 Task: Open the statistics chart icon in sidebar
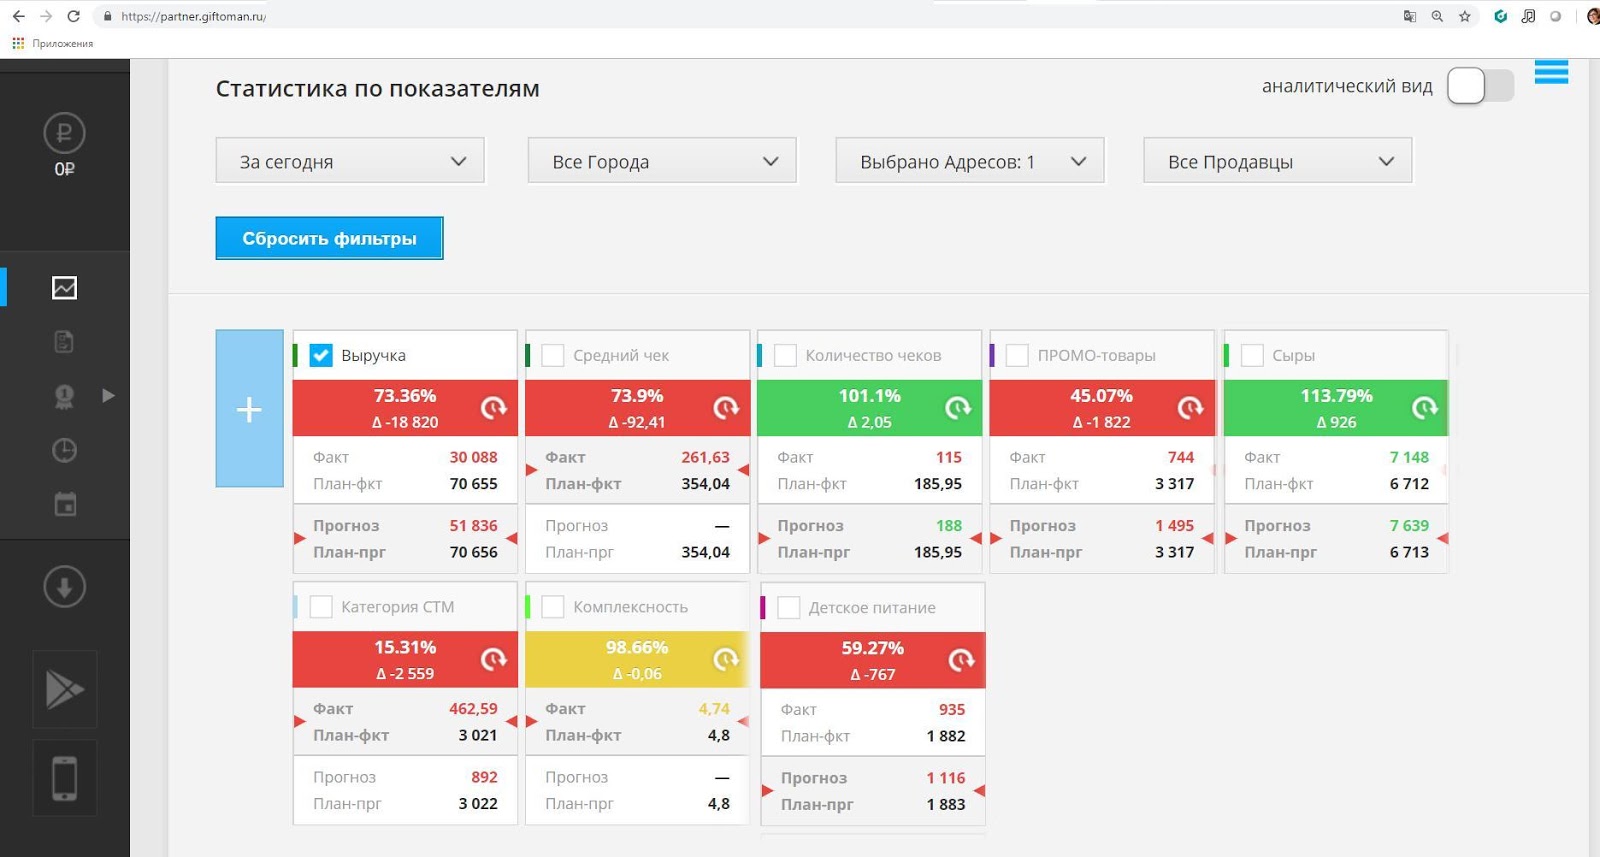click(x=64, y=288)
